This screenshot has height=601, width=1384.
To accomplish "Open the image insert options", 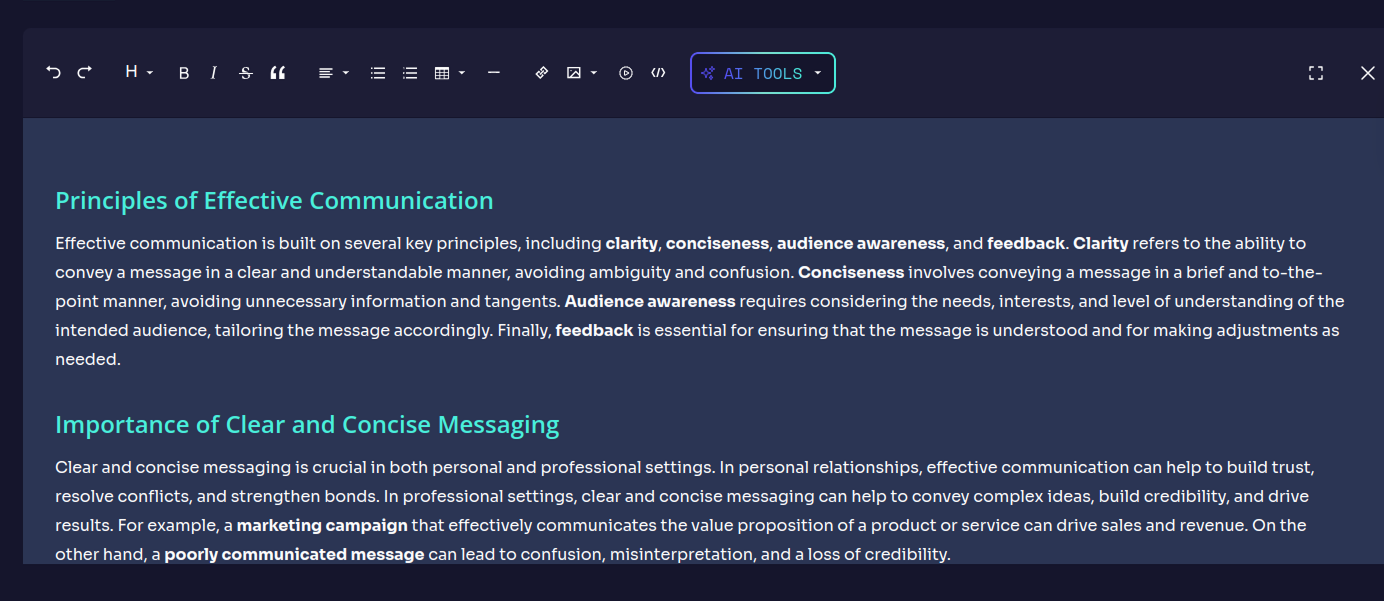I will [x=581, y=73].
